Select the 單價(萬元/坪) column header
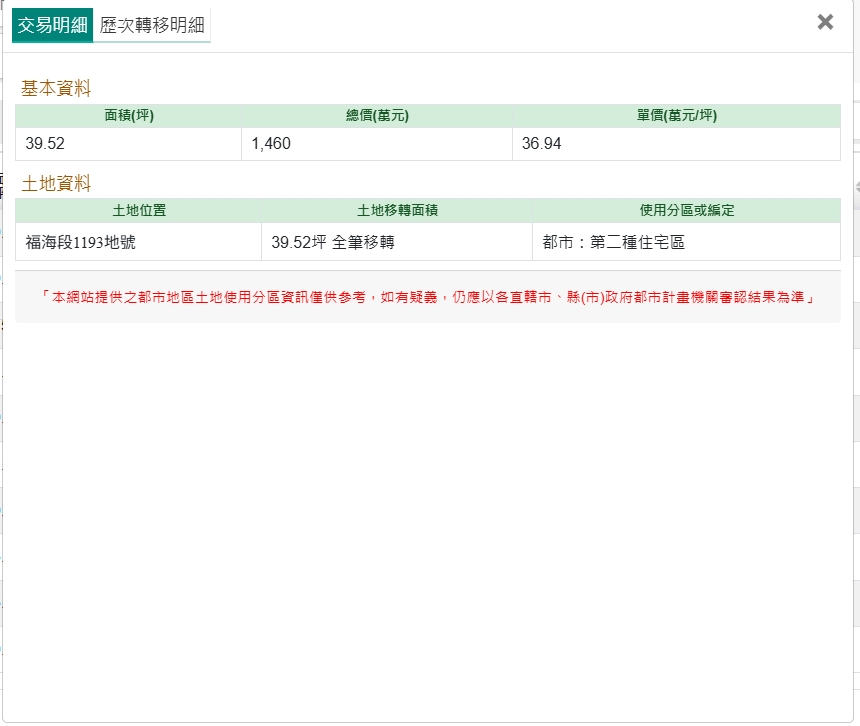 [x=676, y=116]
